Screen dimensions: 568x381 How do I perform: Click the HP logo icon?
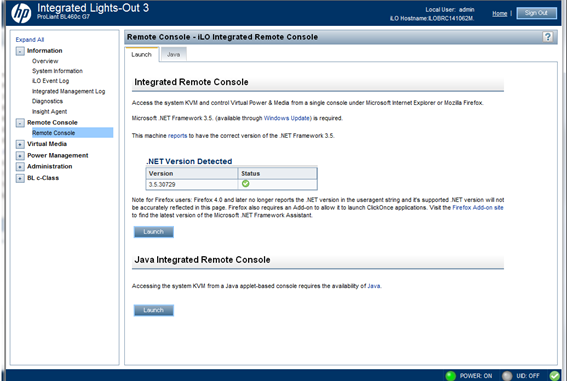point(21,13)
